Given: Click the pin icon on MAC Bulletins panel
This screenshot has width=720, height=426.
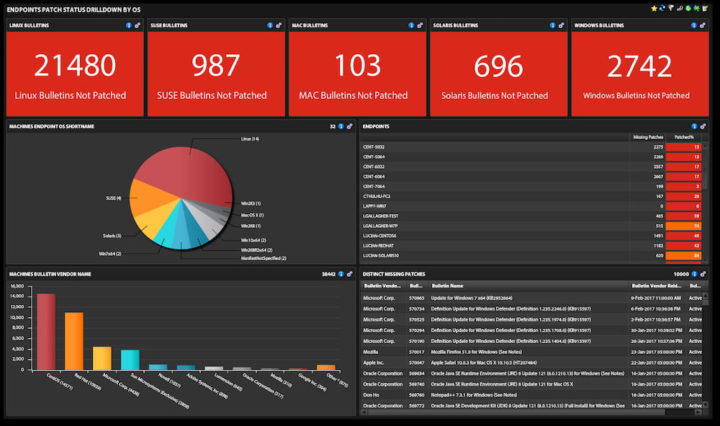Looking at the screenshot, I should 420,25.
